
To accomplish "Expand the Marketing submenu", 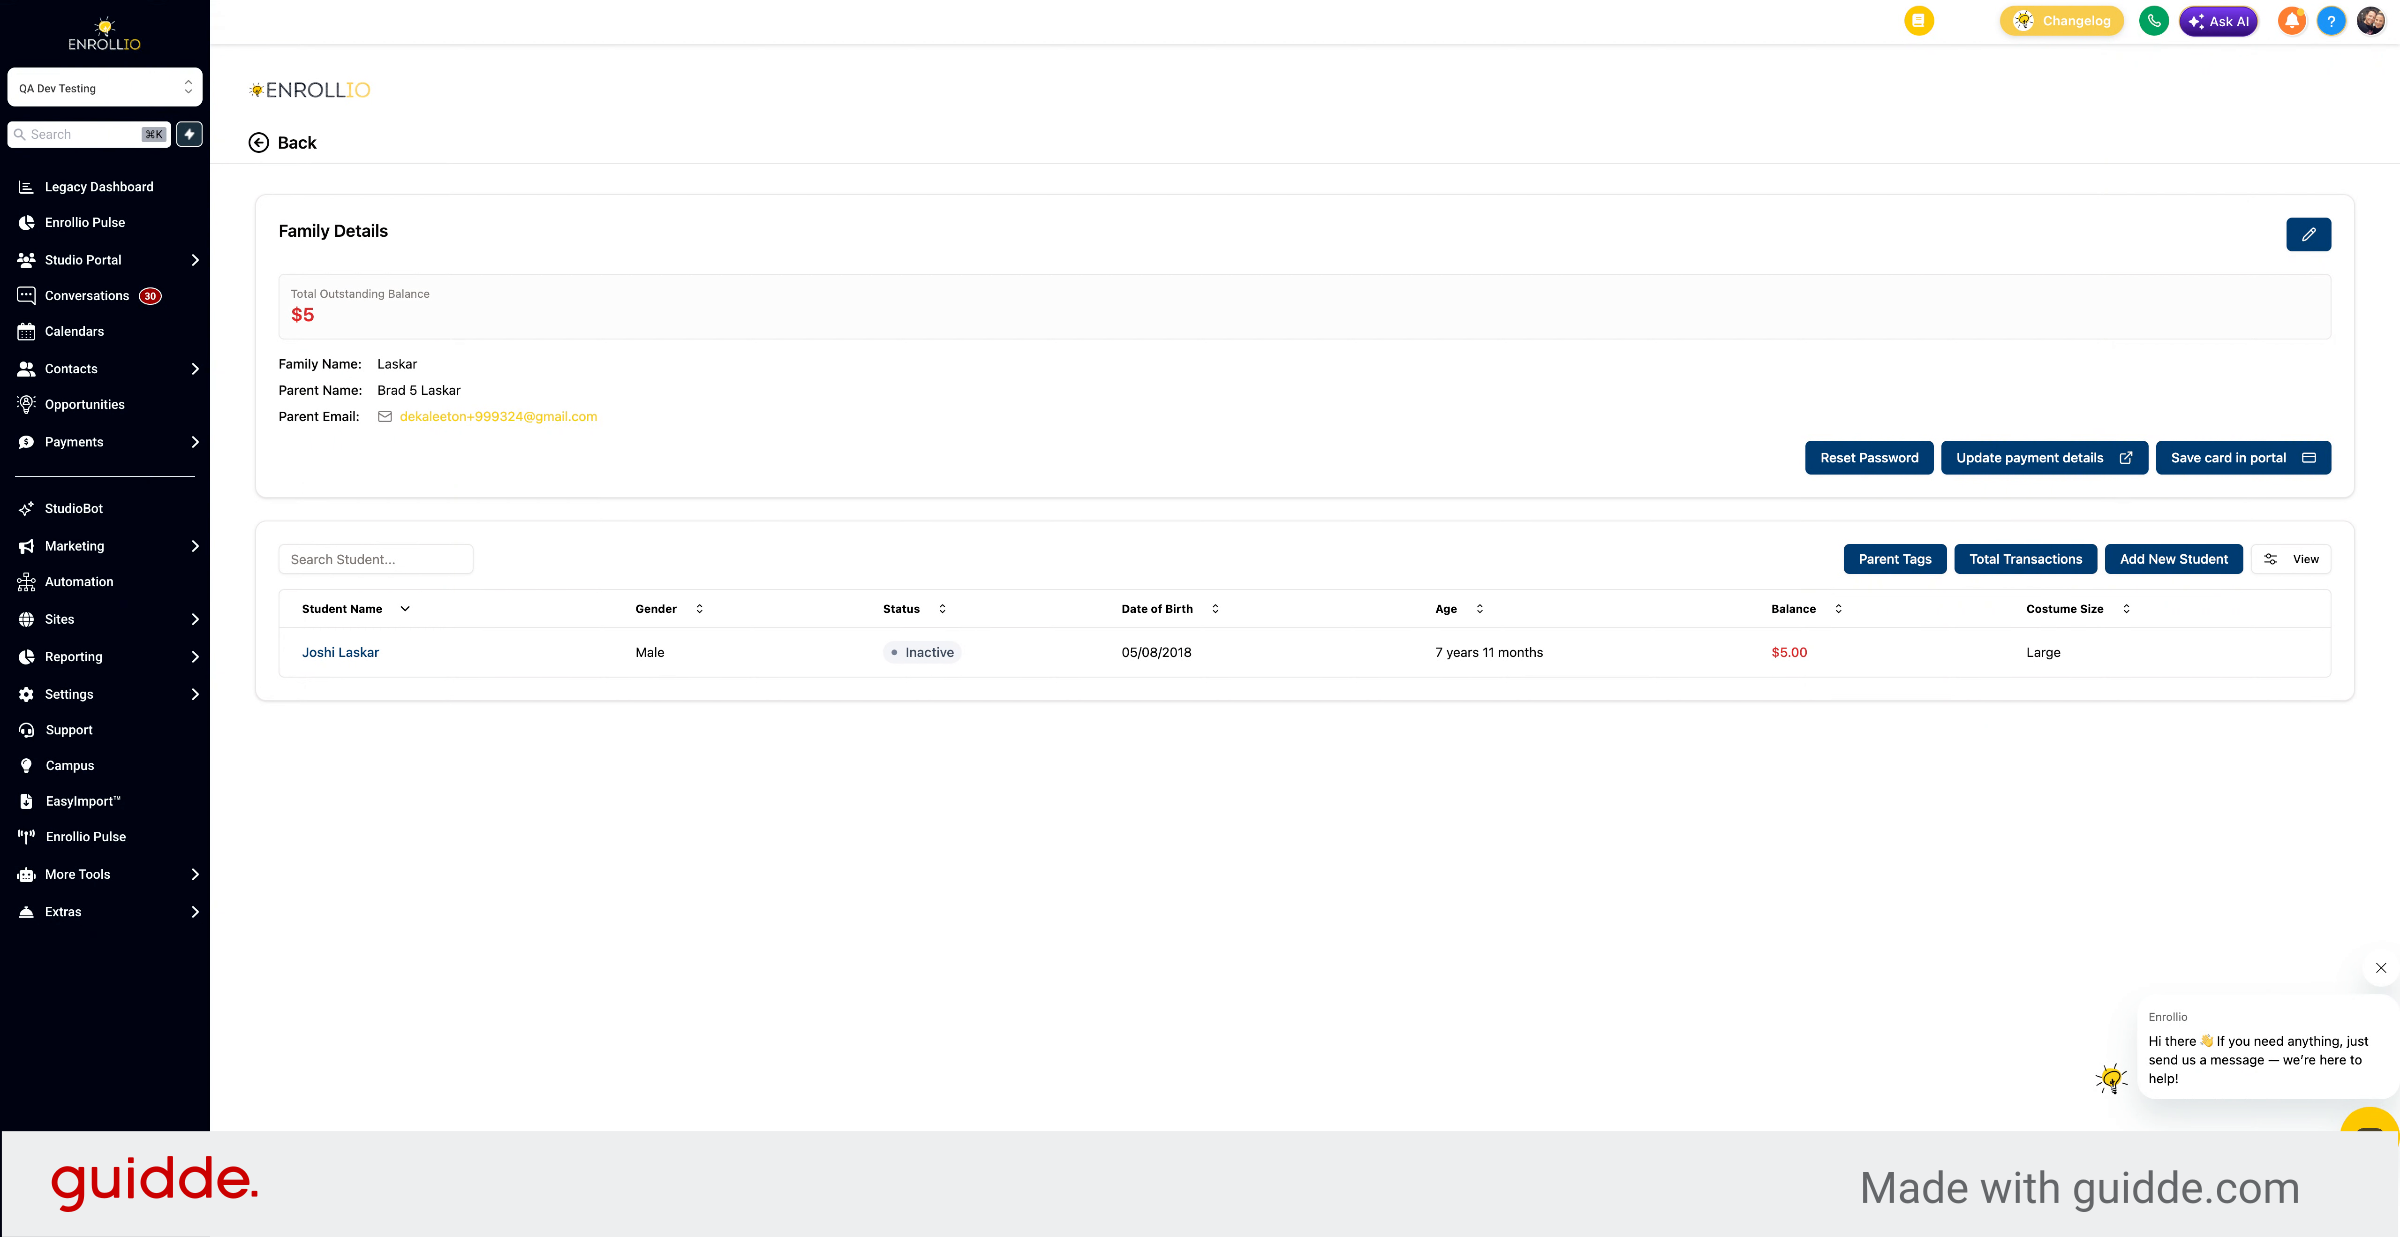I will tap(195, 546).
